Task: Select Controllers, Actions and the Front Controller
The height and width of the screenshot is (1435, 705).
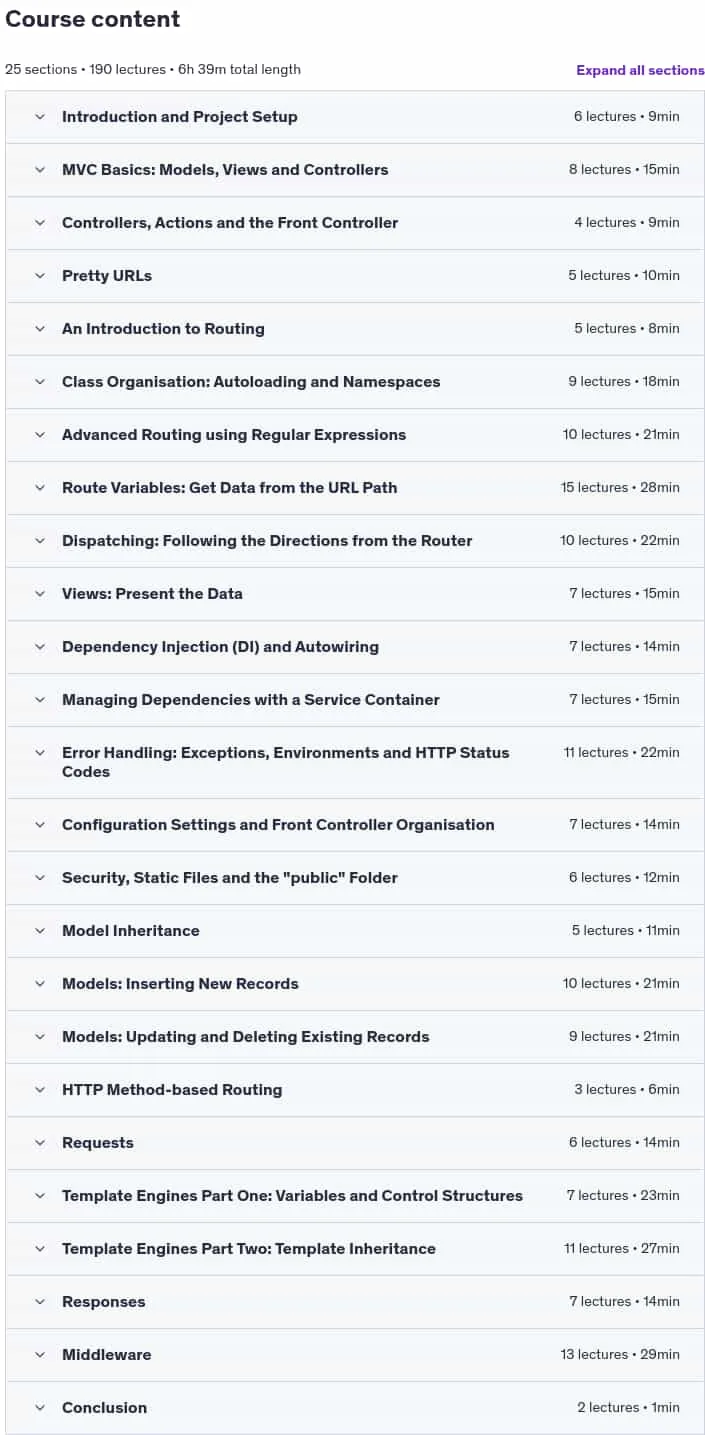Action: 230,223
